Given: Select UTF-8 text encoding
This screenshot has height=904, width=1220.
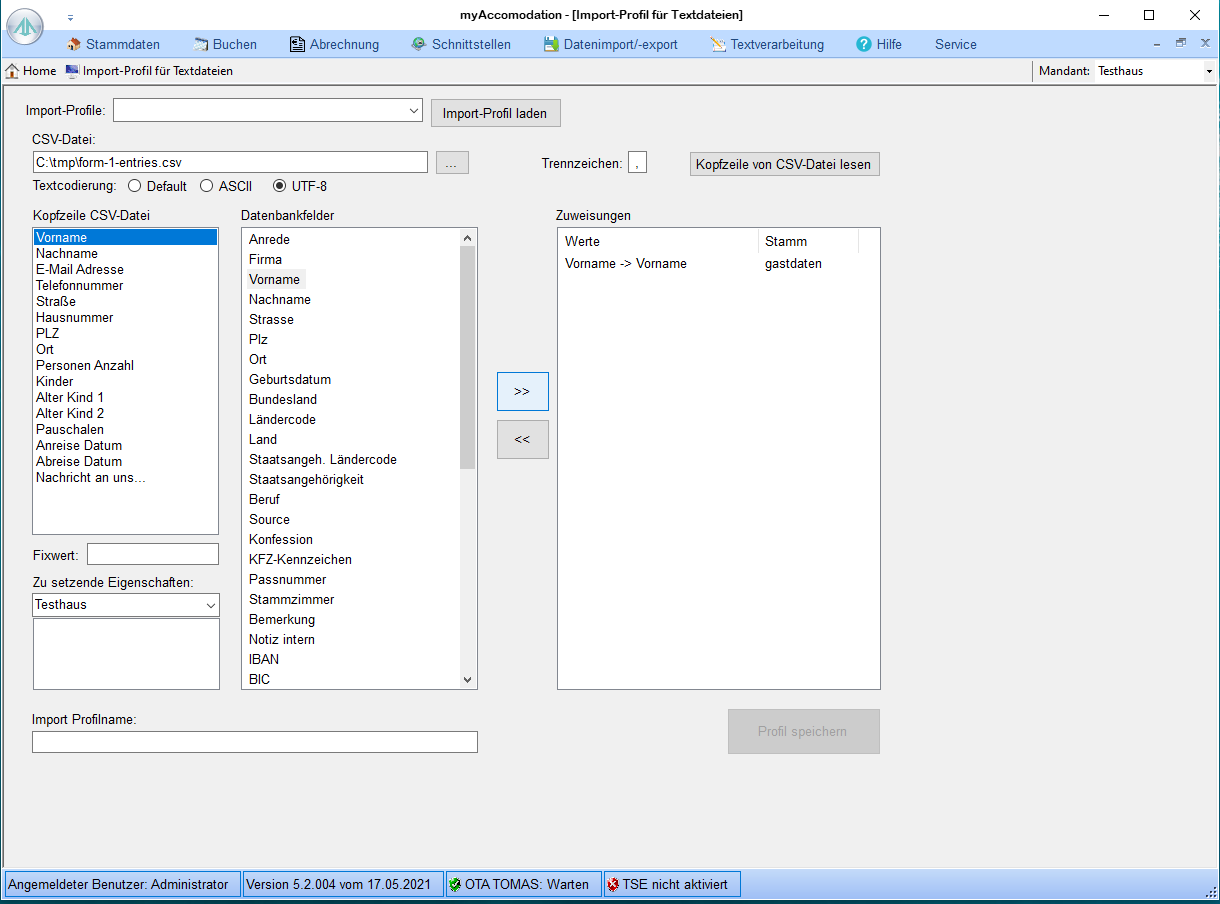Looking at the screenshot, I should coord(279,186).
